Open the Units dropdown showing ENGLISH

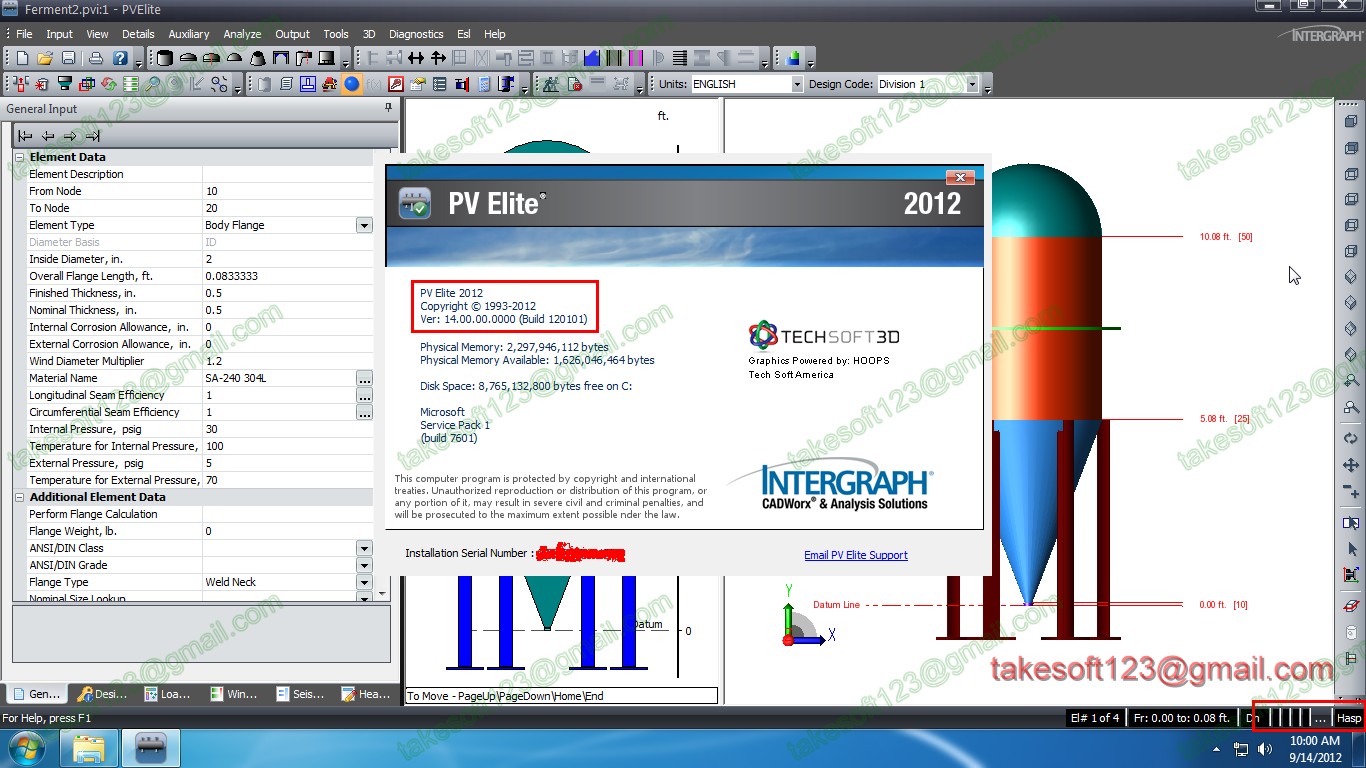[x=797, y=84]
